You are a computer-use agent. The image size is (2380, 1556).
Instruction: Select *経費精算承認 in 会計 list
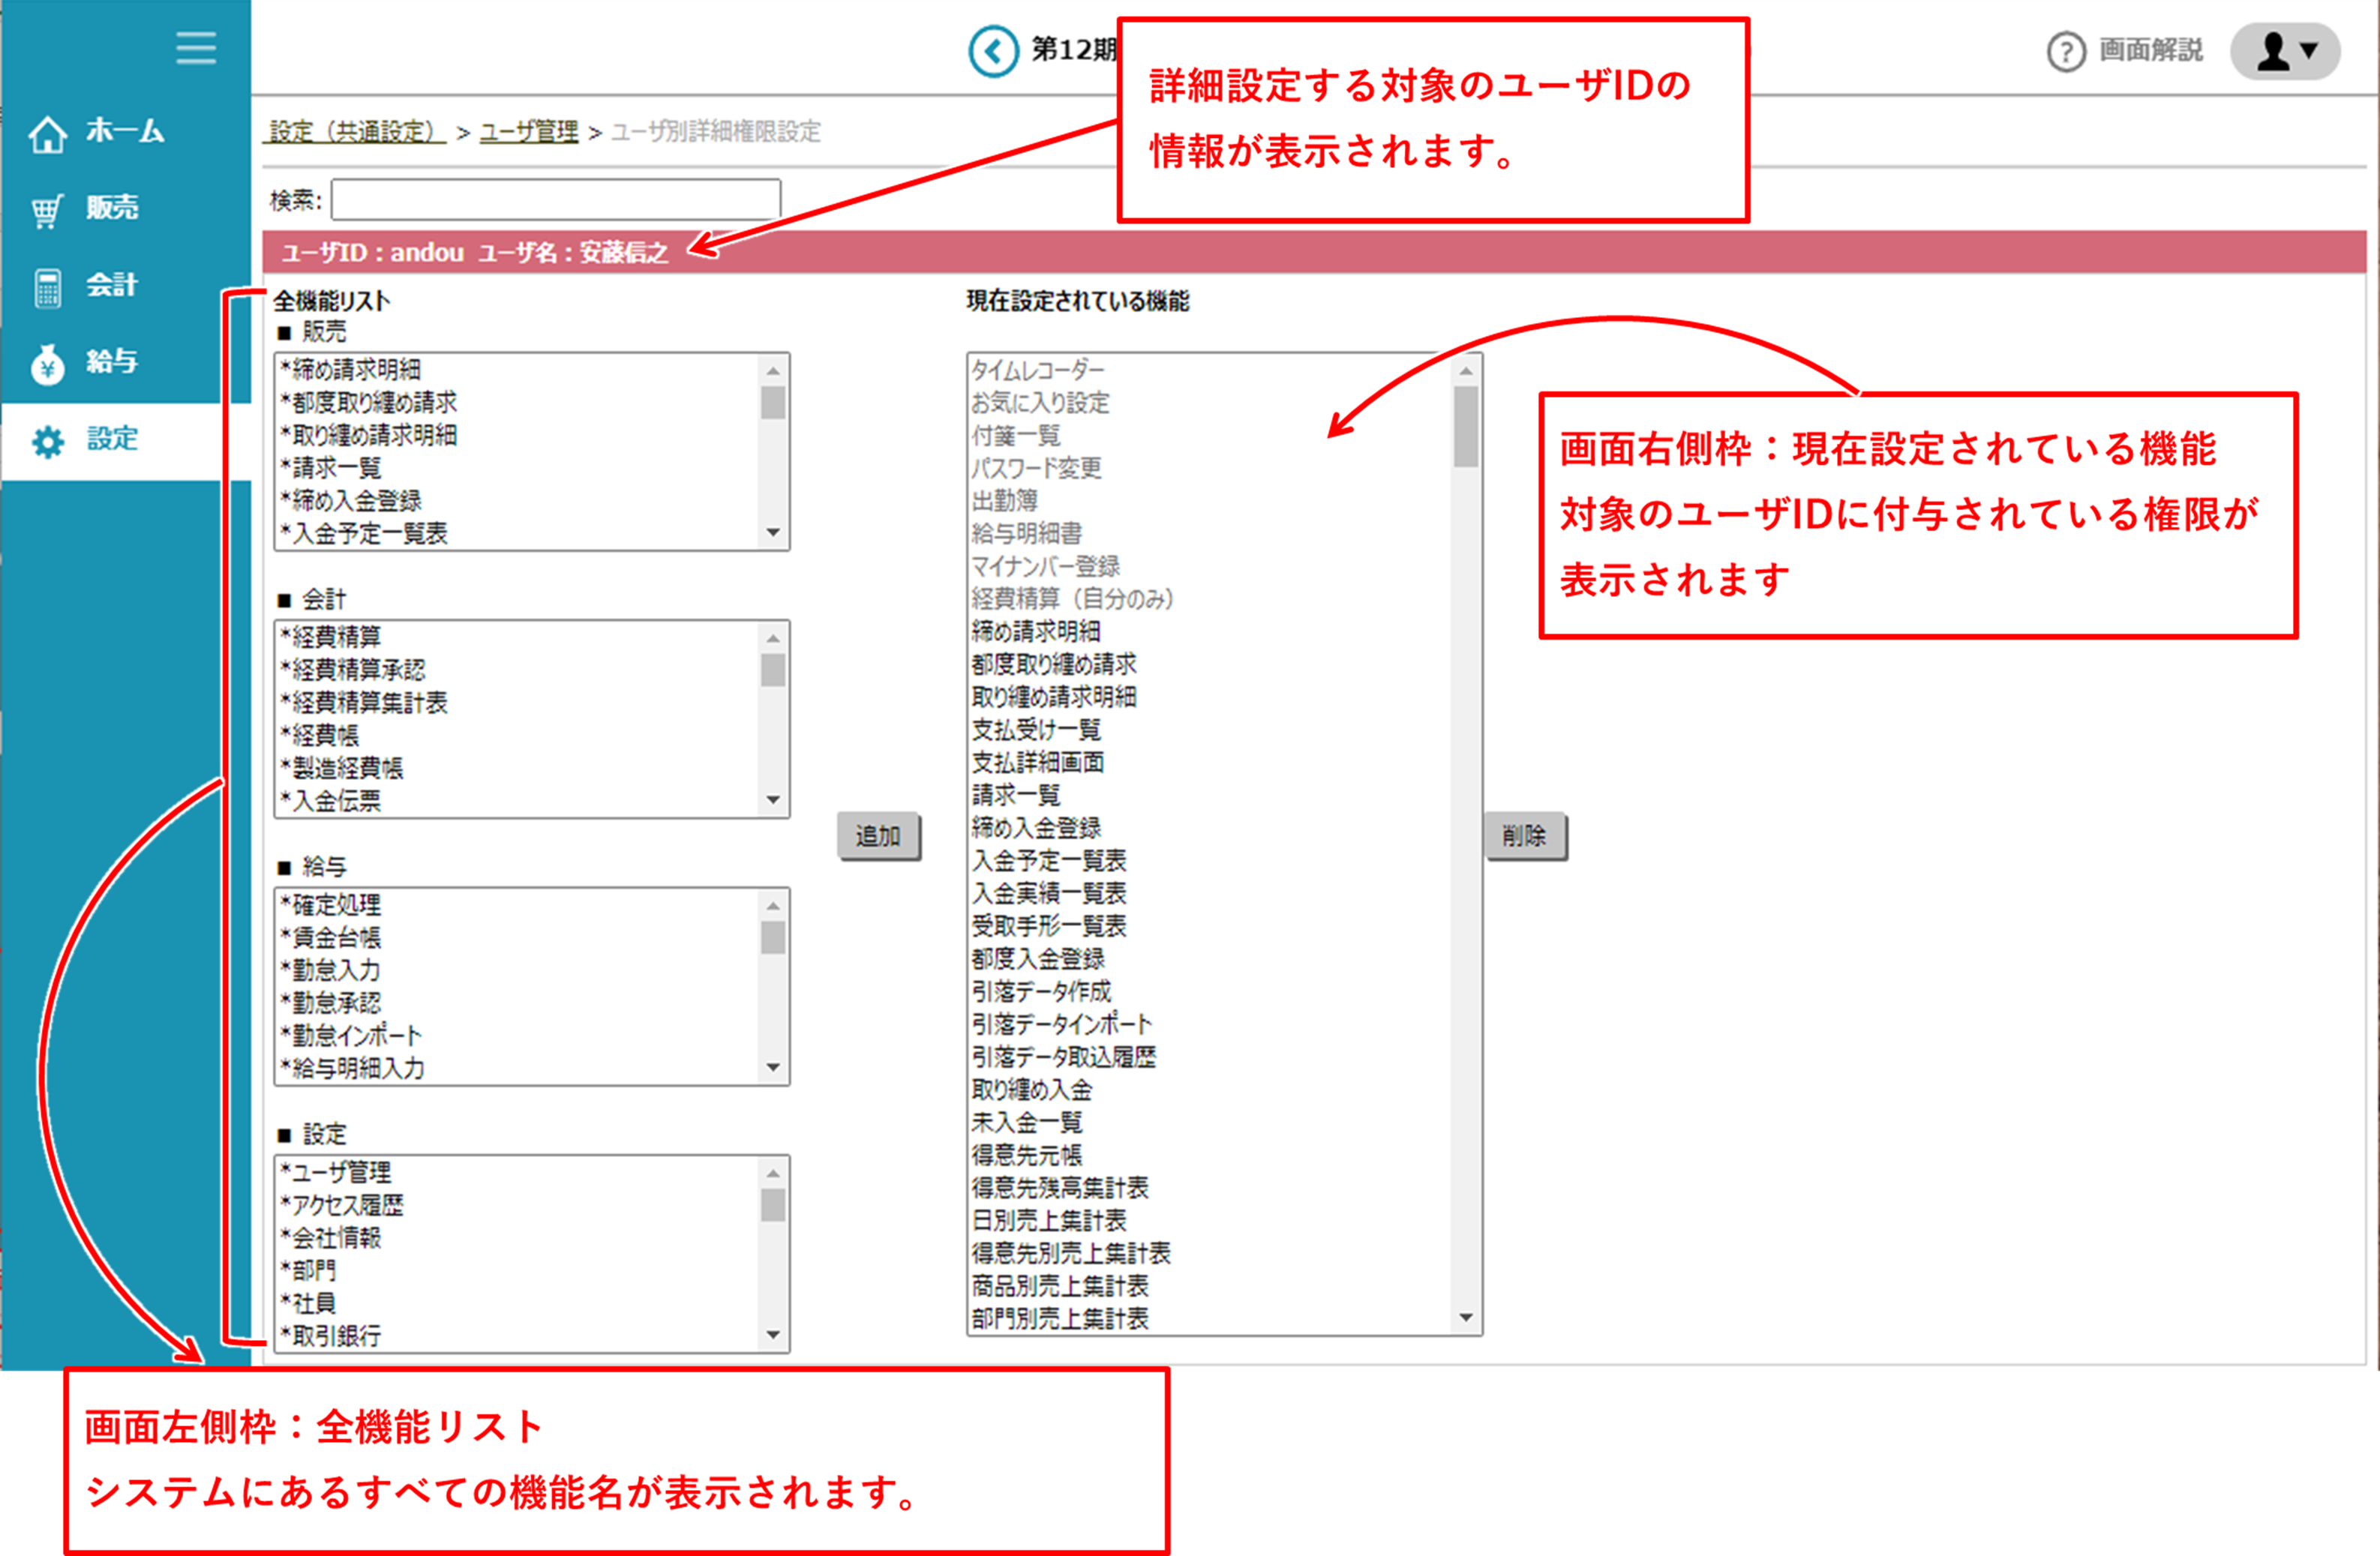[517, 670]
